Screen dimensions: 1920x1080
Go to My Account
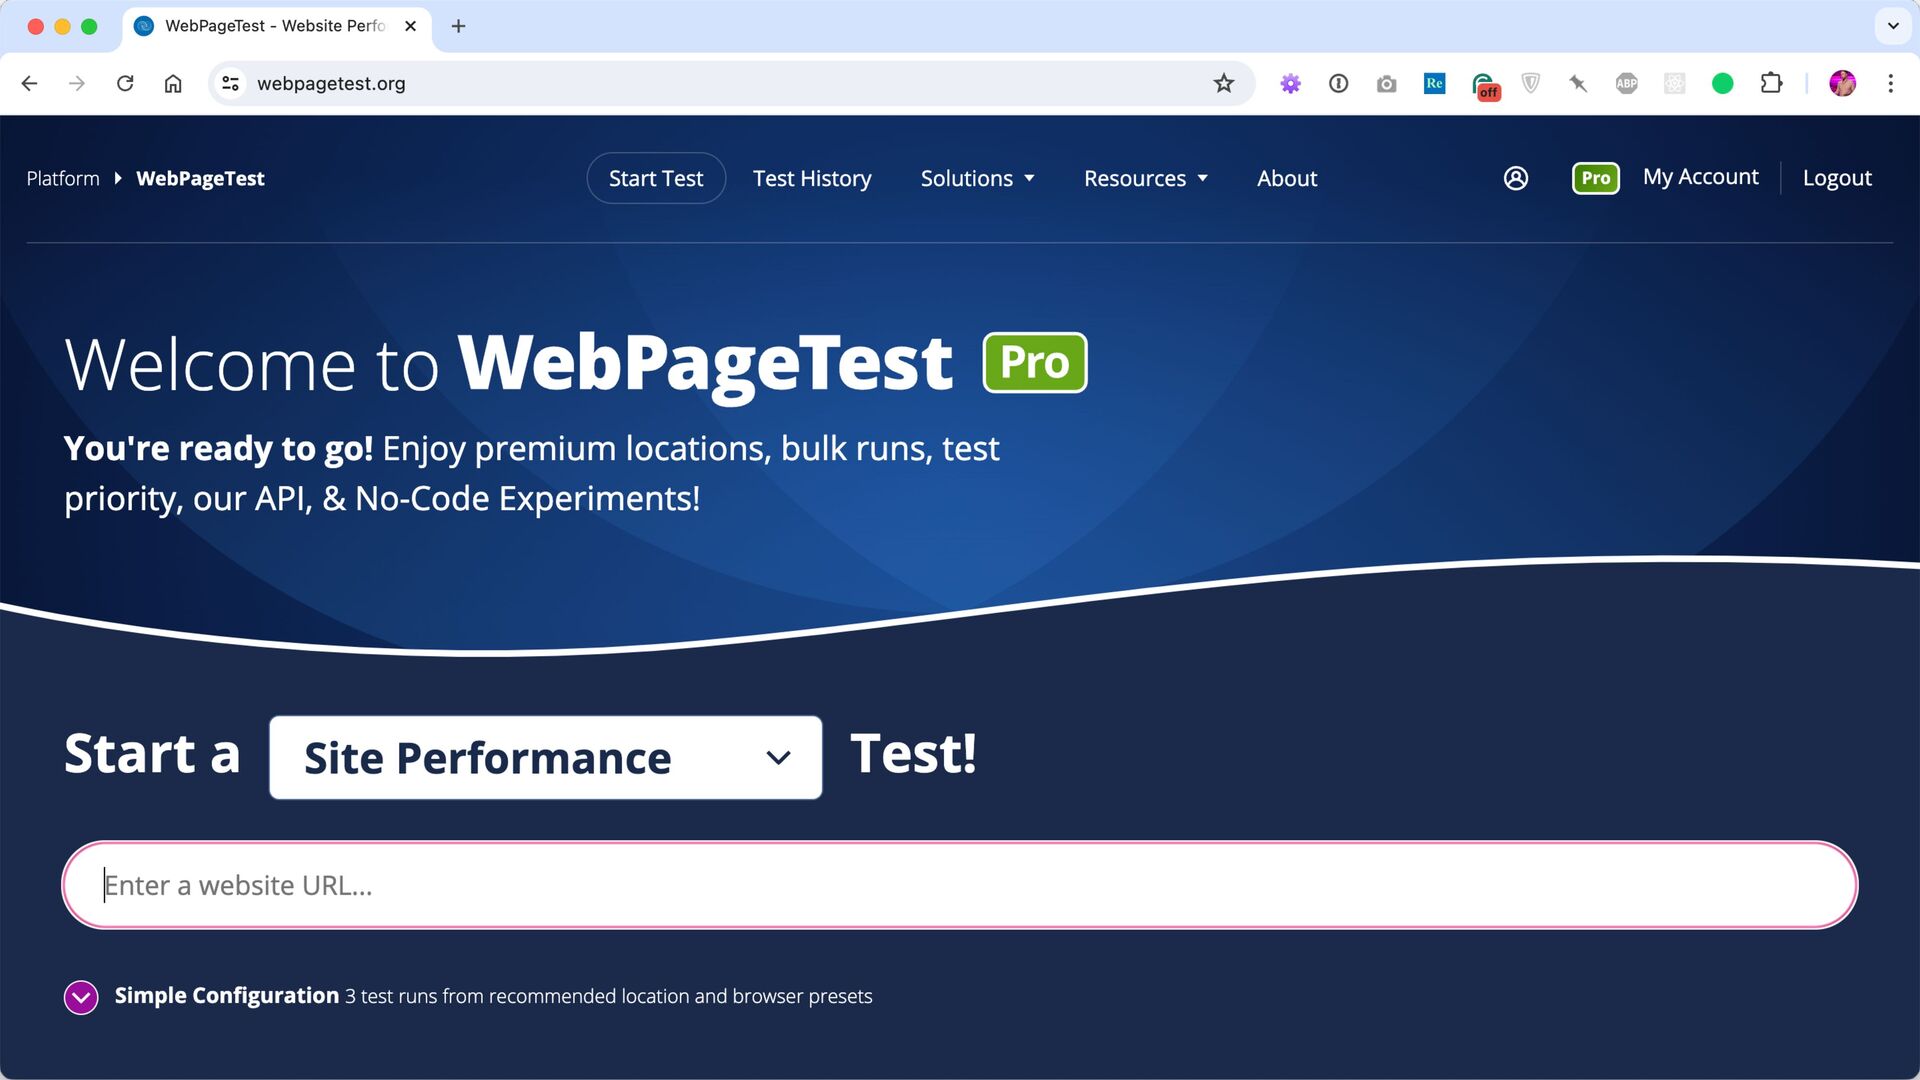click(x=1700, y=177)
